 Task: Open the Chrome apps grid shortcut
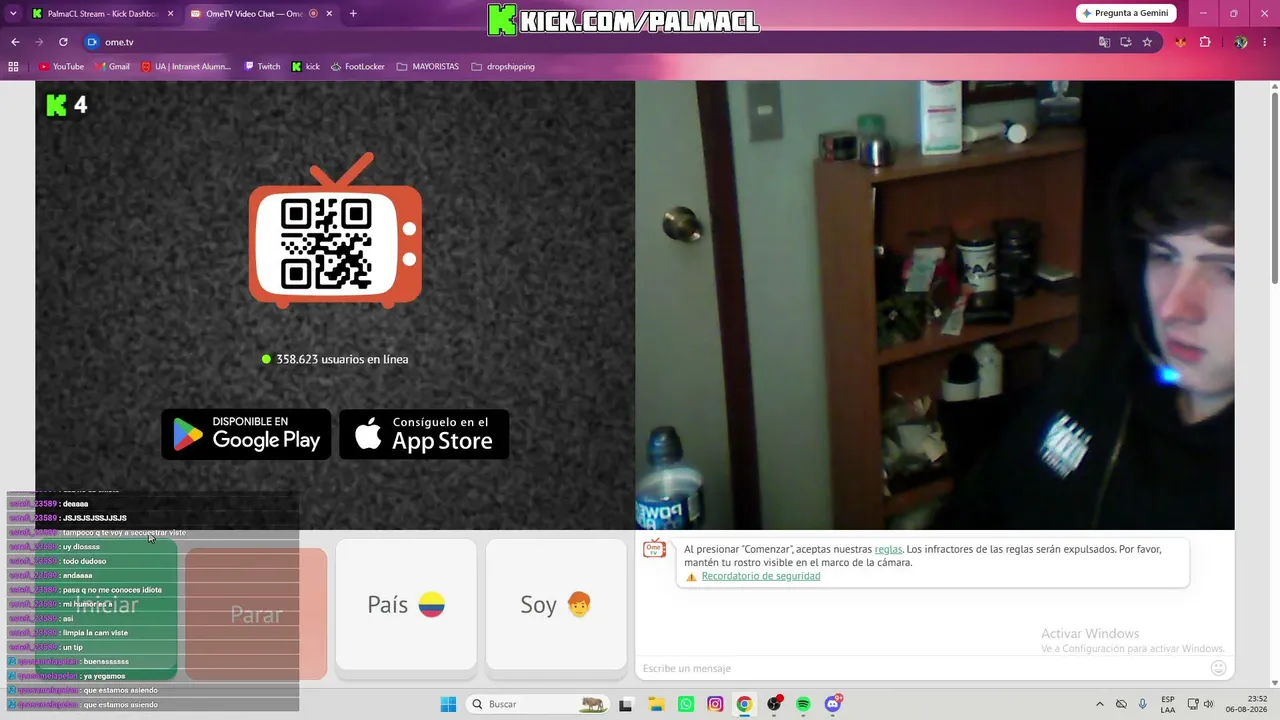point(13,67)
